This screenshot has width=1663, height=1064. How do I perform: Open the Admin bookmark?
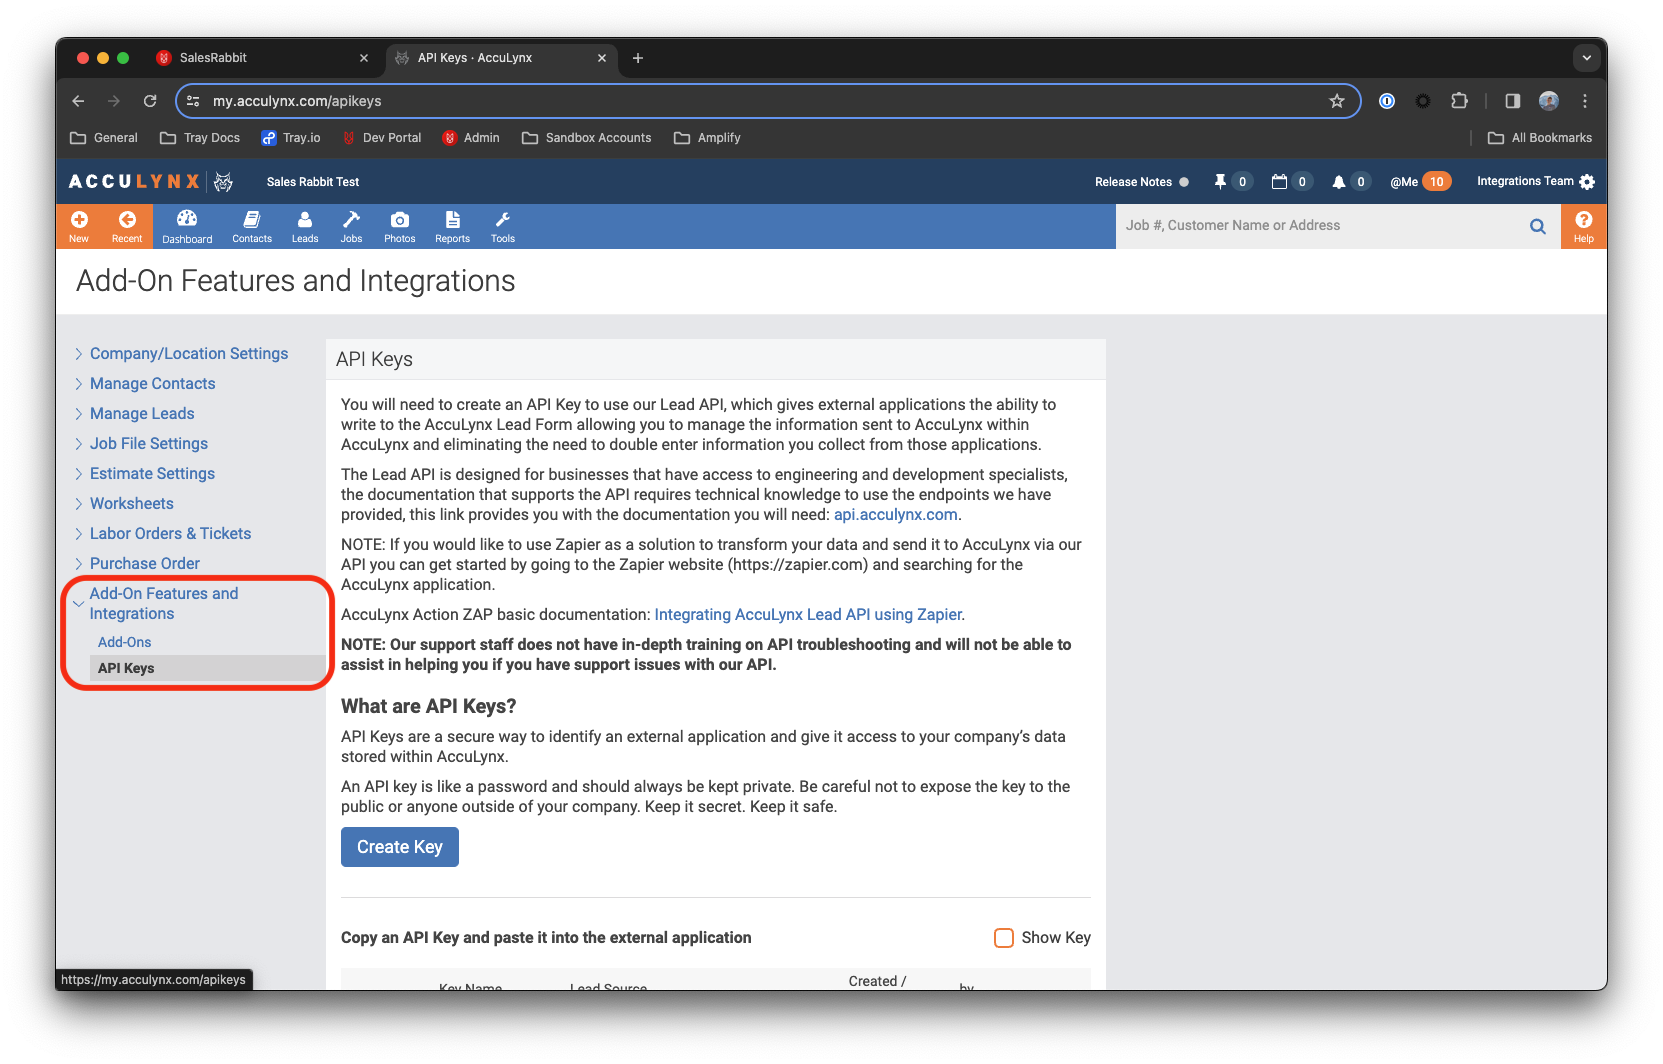click(x=471, y=138)
